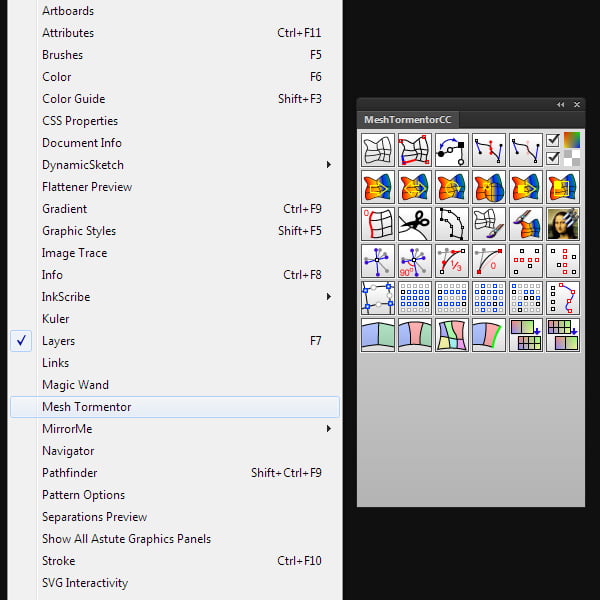
Task: Click mesh patch with blue corner nodes icon
Action: point(378,298)
